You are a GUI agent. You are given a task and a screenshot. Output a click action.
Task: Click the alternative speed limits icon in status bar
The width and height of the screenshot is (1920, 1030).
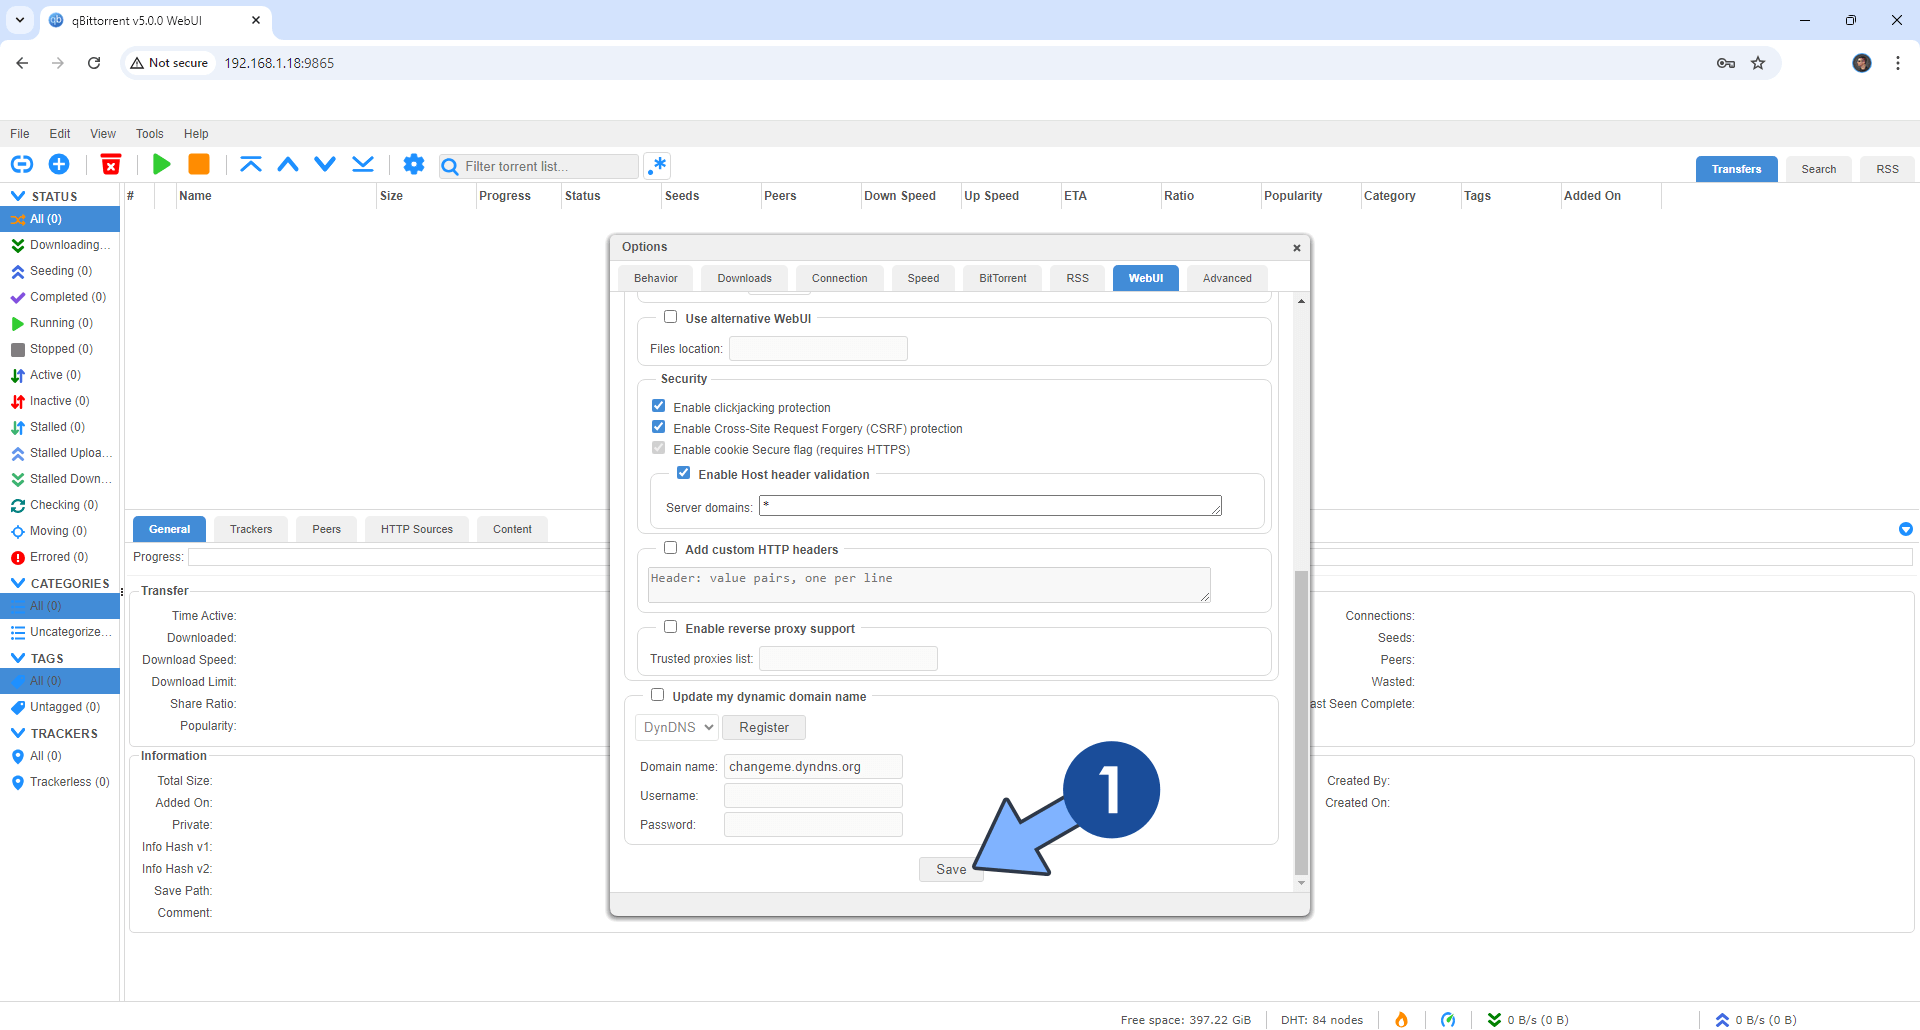(x=1448, y=1019)
